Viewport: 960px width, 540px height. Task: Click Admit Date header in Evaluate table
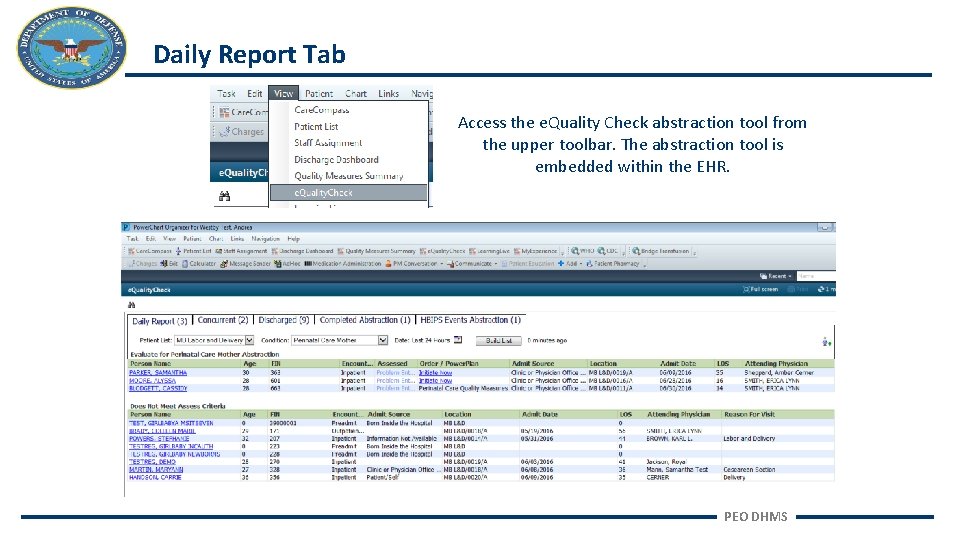tap(678, 364)
